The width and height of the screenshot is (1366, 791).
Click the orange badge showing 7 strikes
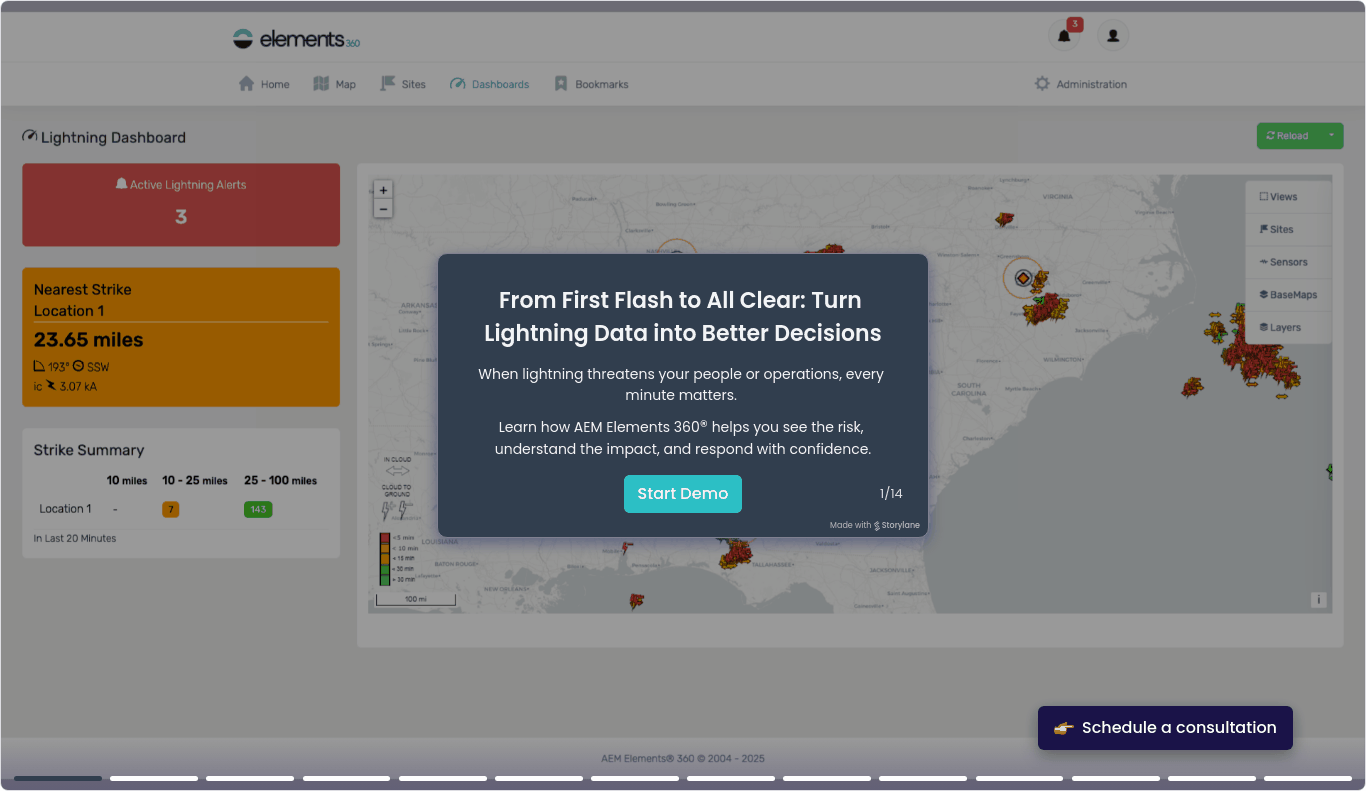coord(171,509)
